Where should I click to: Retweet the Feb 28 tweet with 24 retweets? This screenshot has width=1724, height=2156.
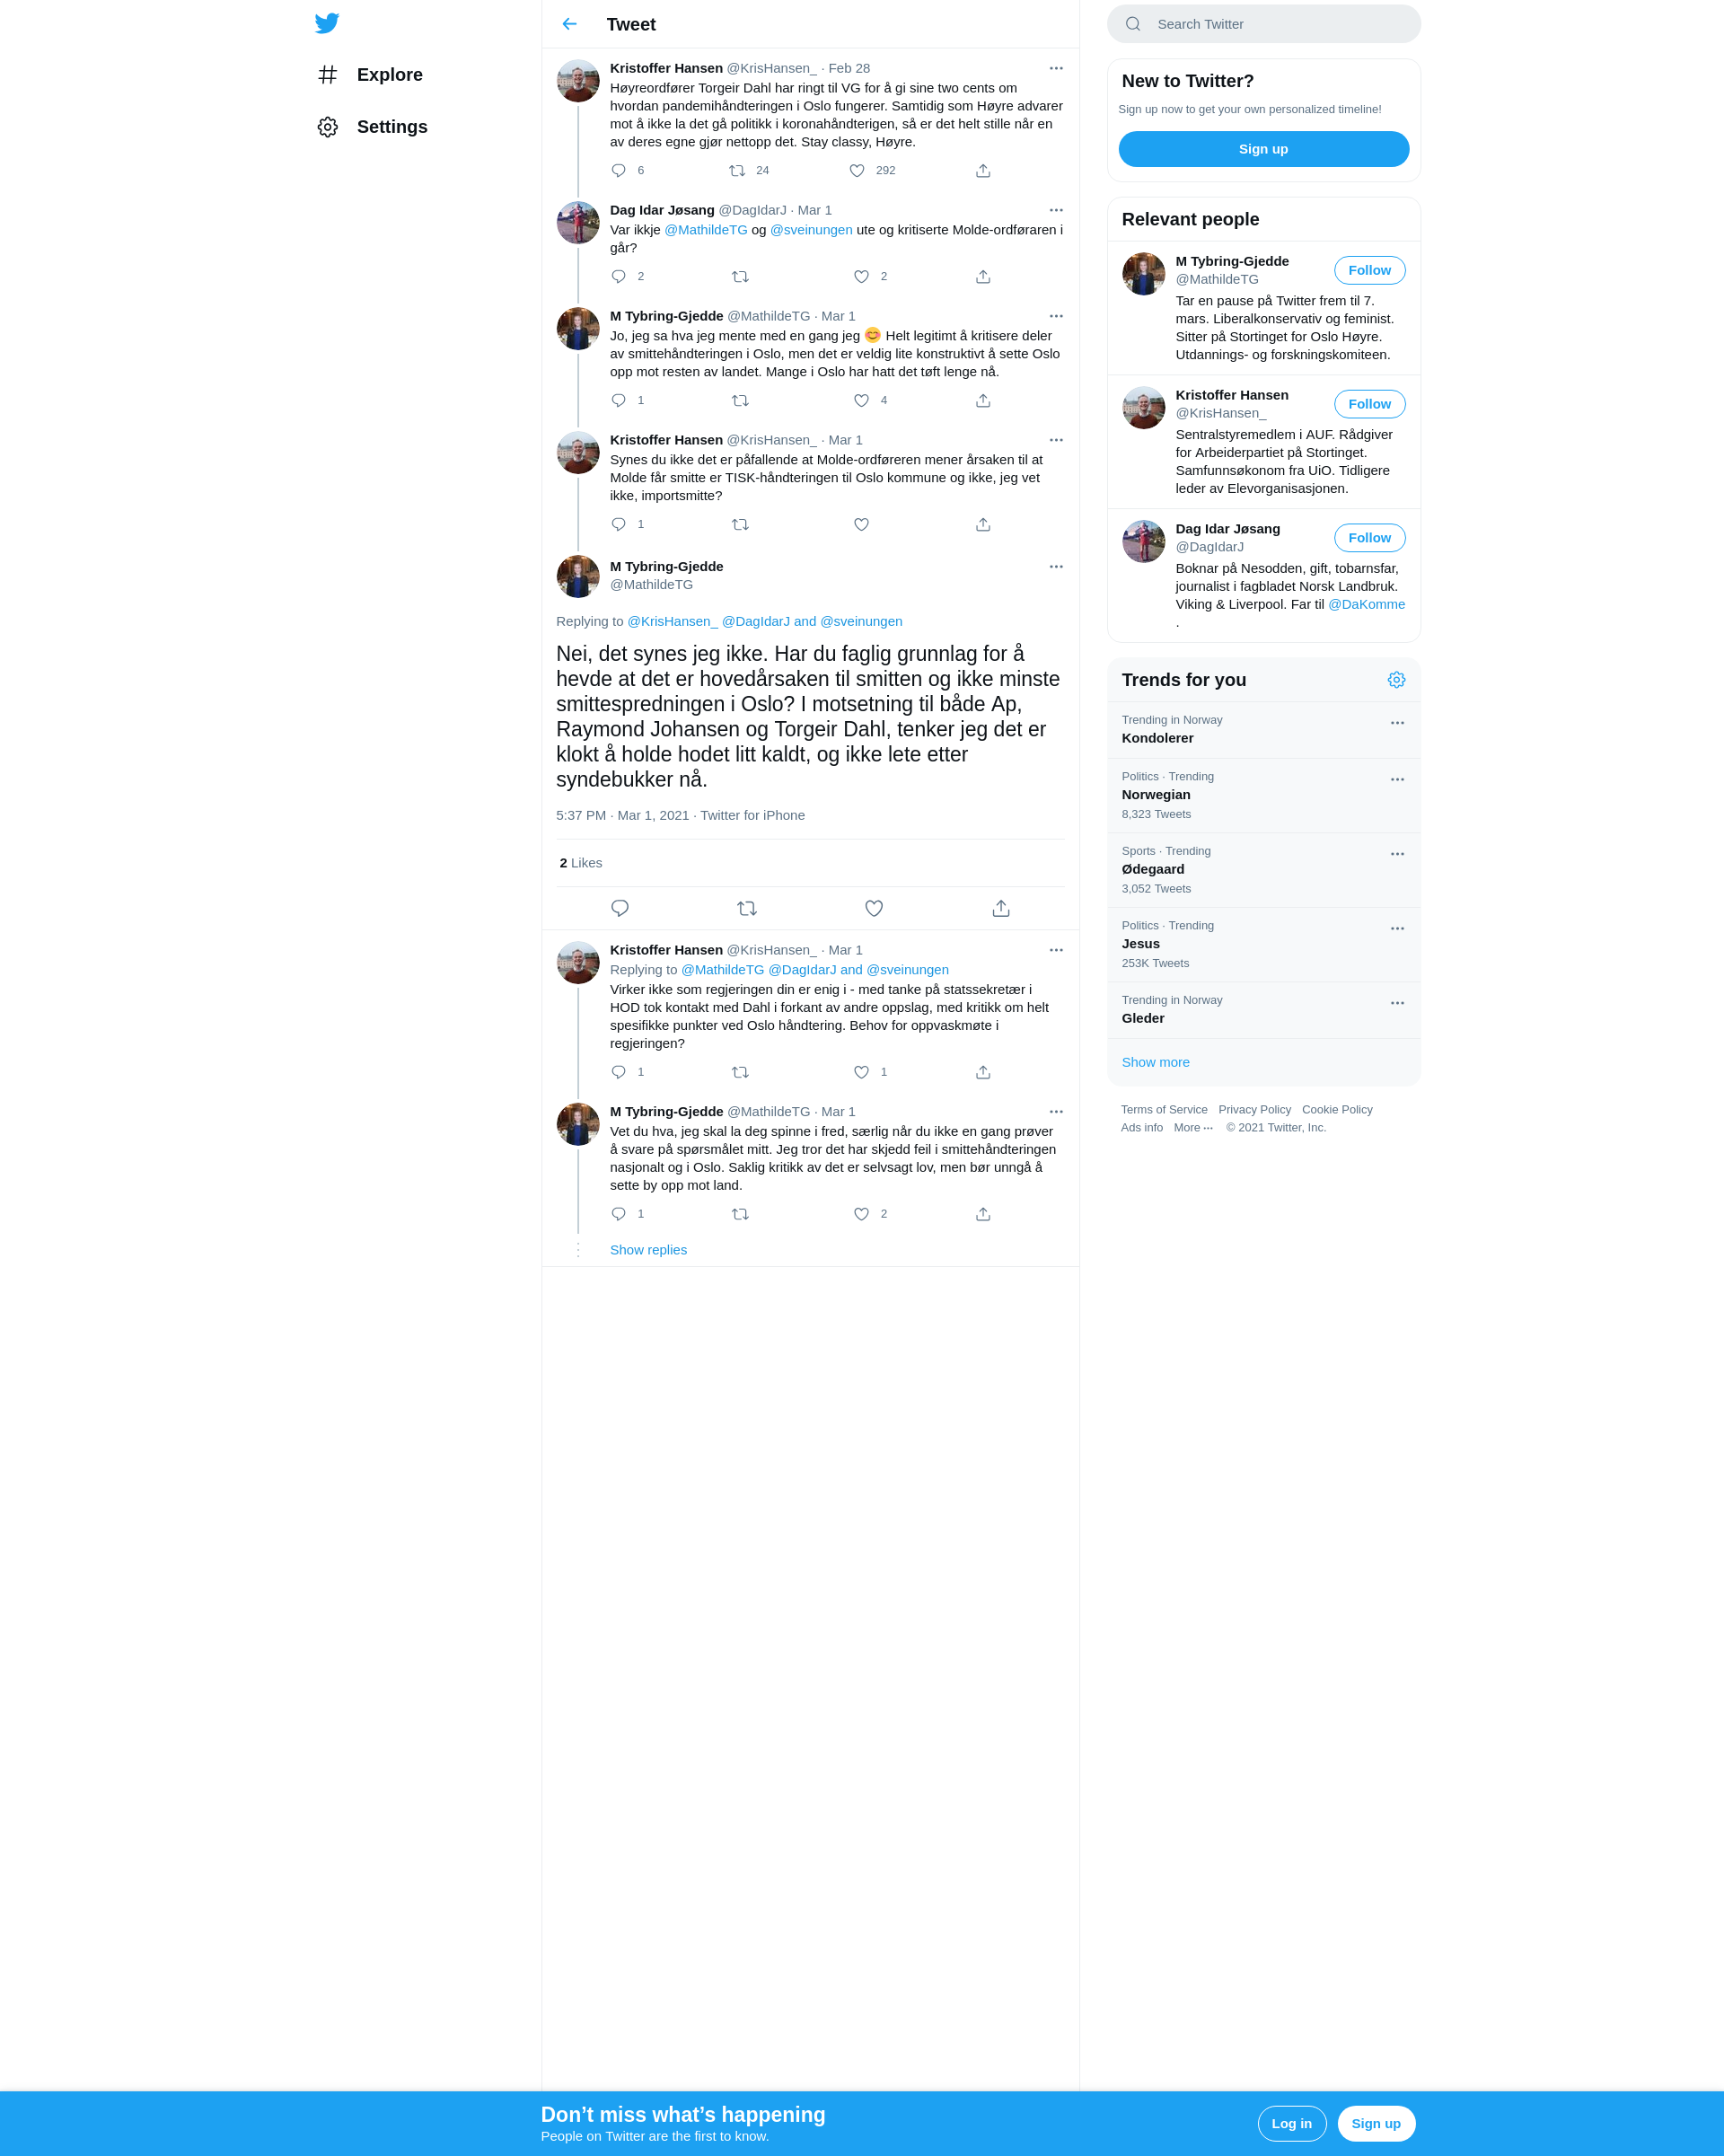click(x=737, y=171)
